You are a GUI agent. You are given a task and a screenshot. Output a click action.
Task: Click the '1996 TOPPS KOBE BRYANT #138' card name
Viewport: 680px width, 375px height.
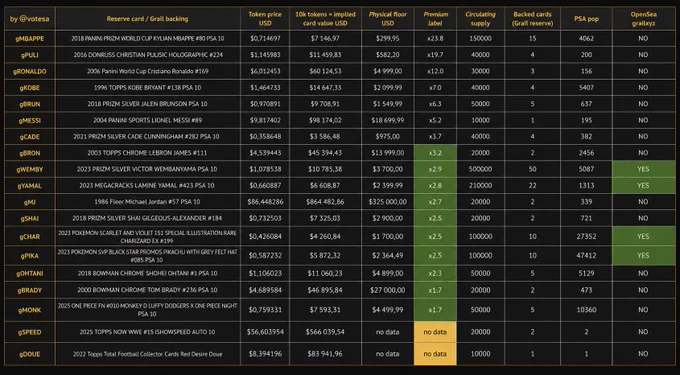pos(147,88)
